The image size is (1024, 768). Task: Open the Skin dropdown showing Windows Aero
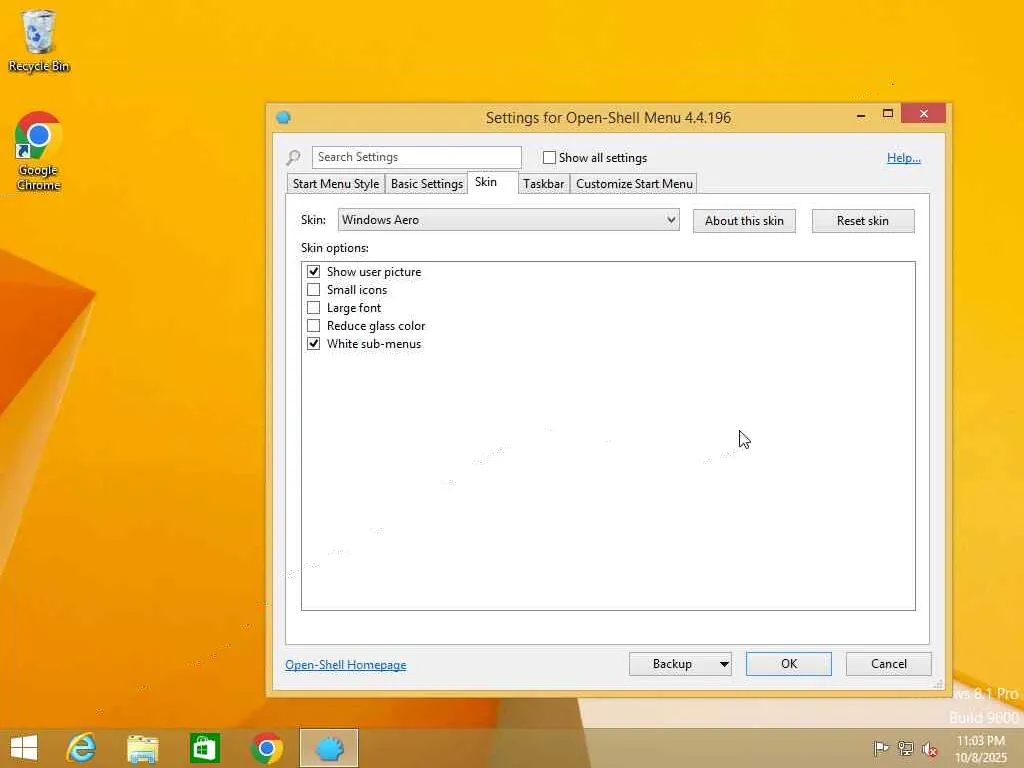[x=508, y=220]
